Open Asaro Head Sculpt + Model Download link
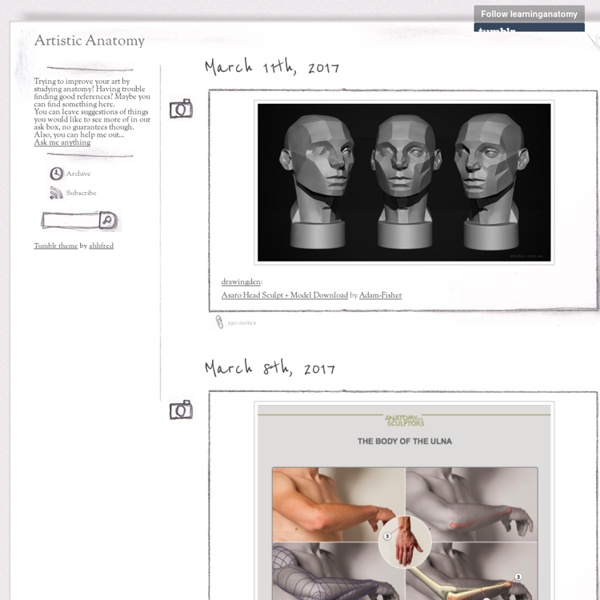Screen dimensions: 600x600 (285, 295)
